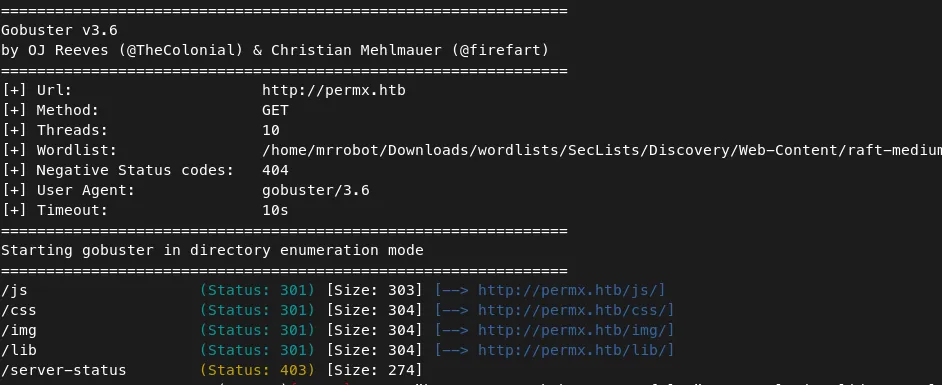Click 'OJ Reeves' in the author line
Image resolution: width=942 pixels, height=385 pixels.
(68, 50)
